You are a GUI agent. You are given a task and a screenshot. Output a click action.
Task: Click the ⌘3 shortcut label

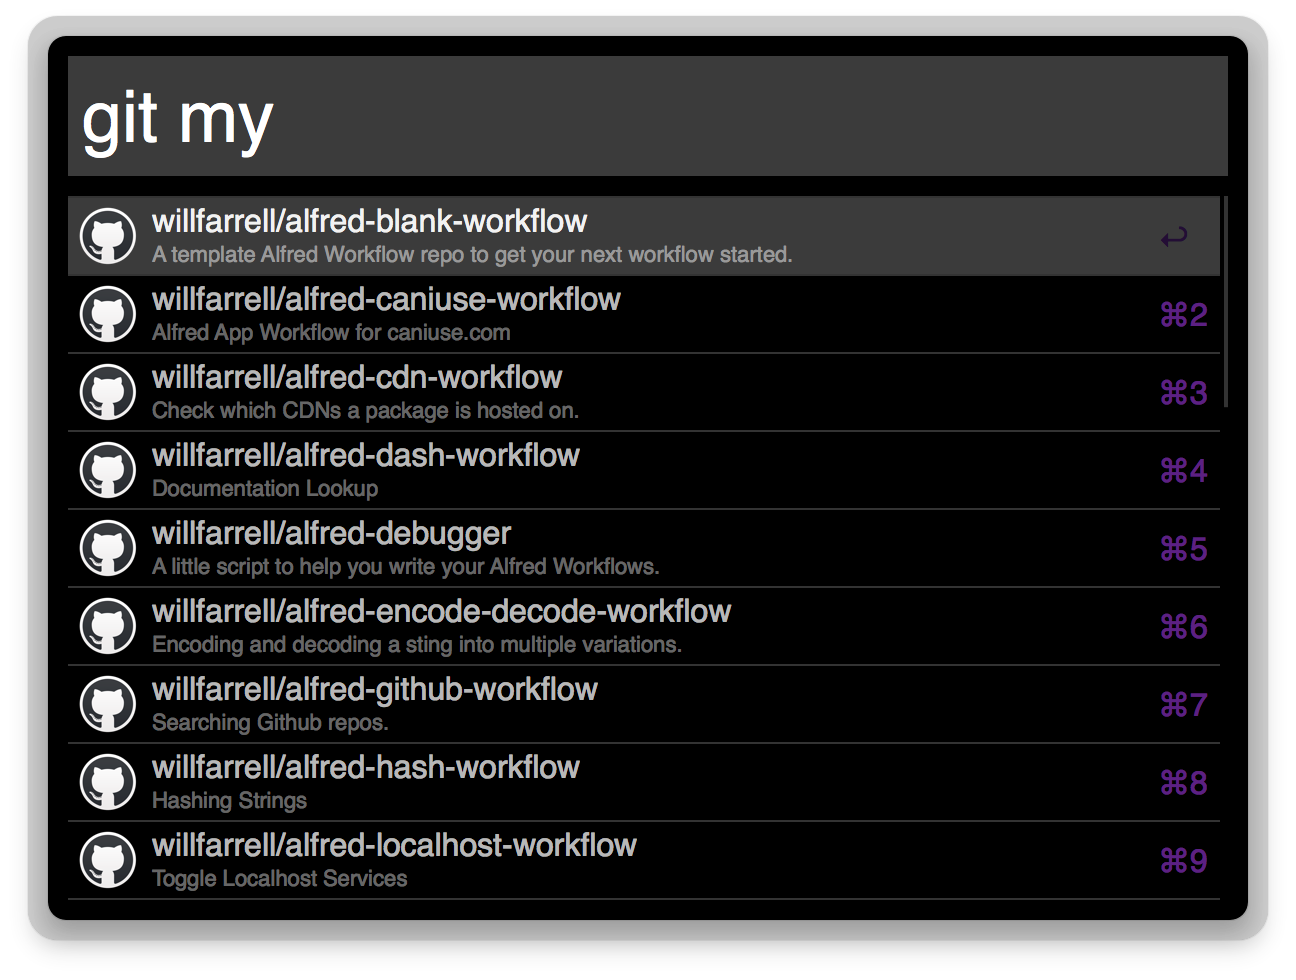click(x=1184, y=393)
